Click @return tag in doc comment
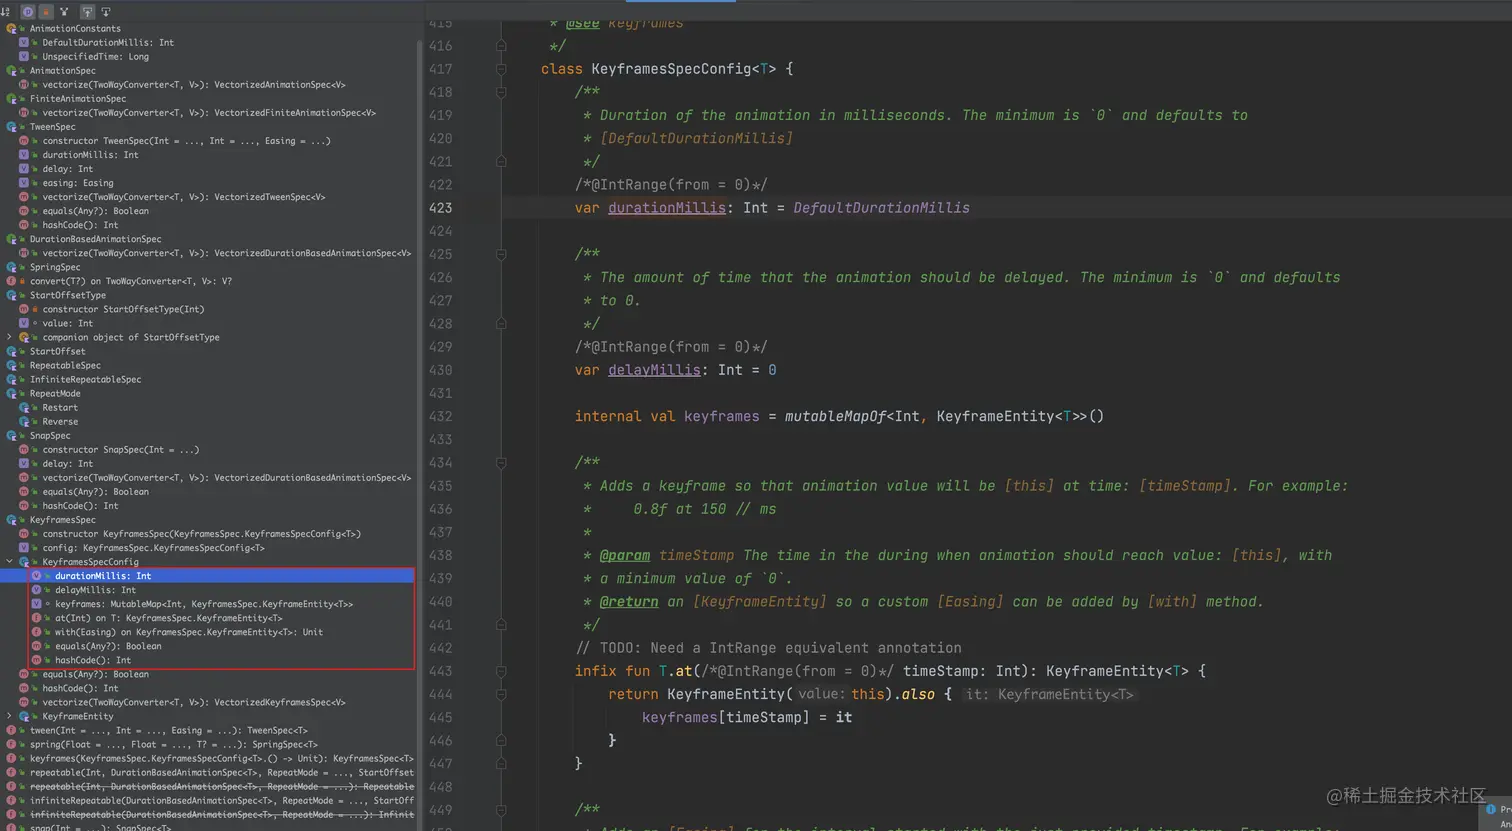The image size is (1512, 831). point(629,601)
